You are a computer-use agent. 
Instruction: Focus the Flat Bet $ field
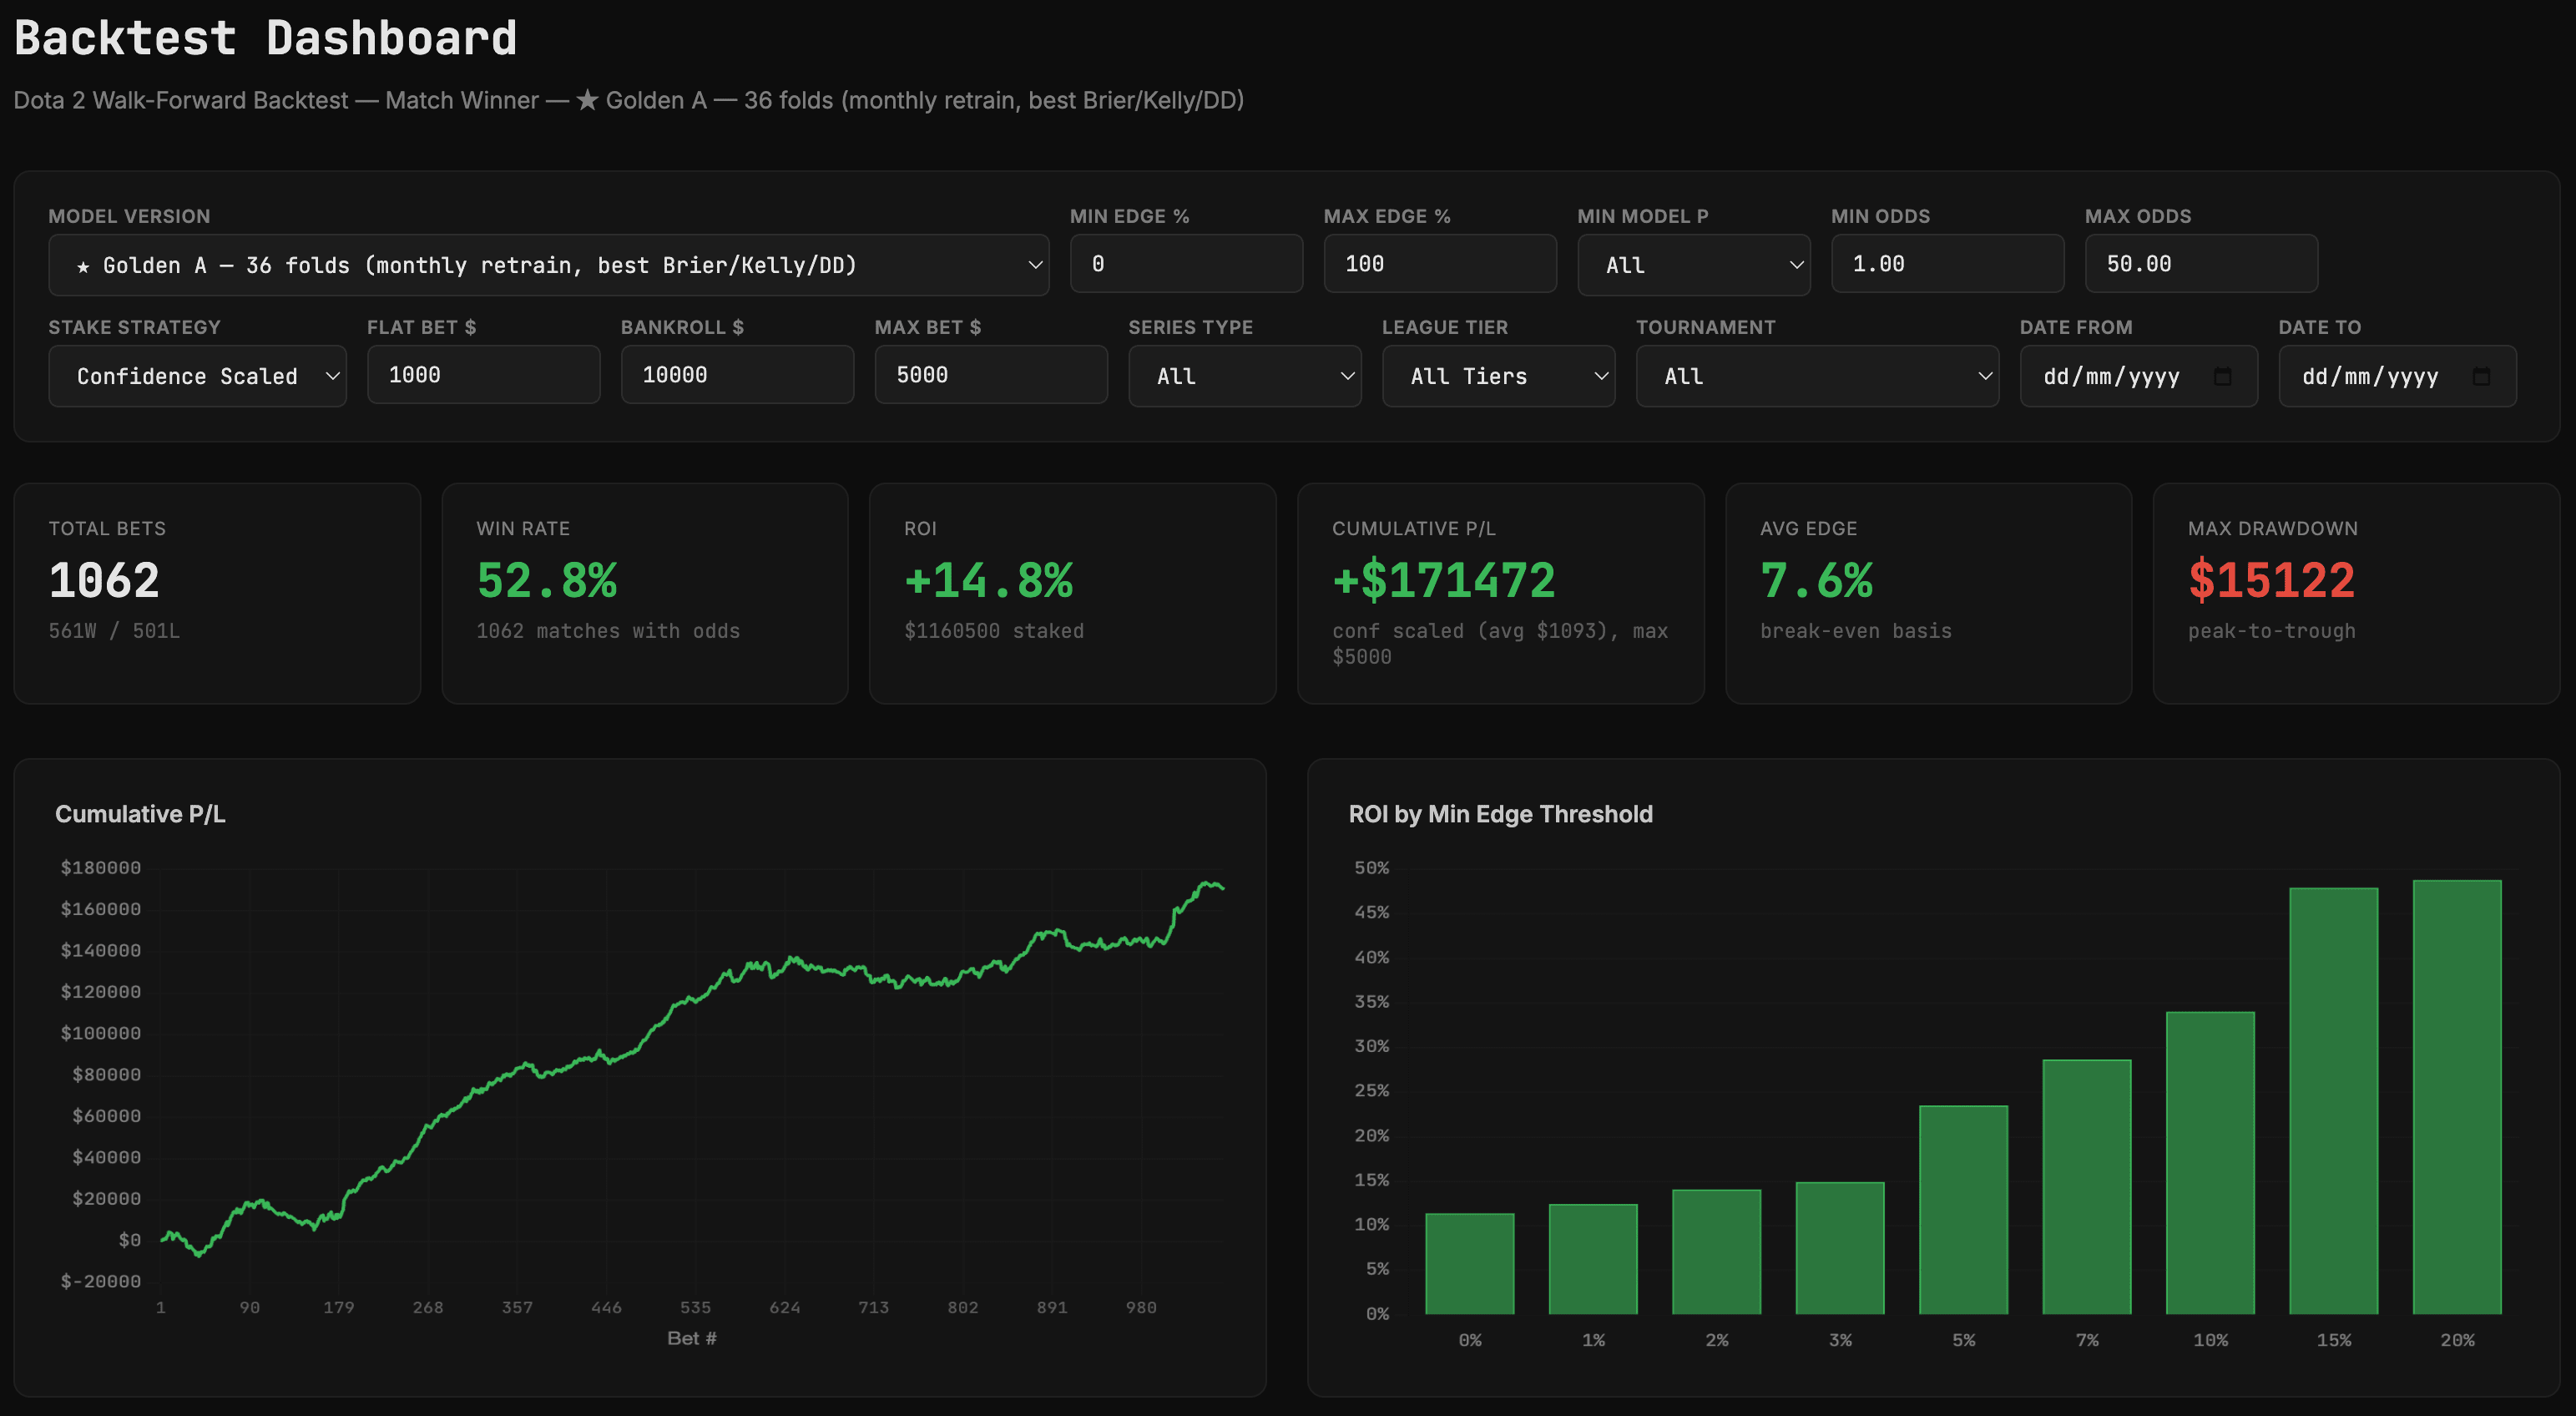[483, 375]
